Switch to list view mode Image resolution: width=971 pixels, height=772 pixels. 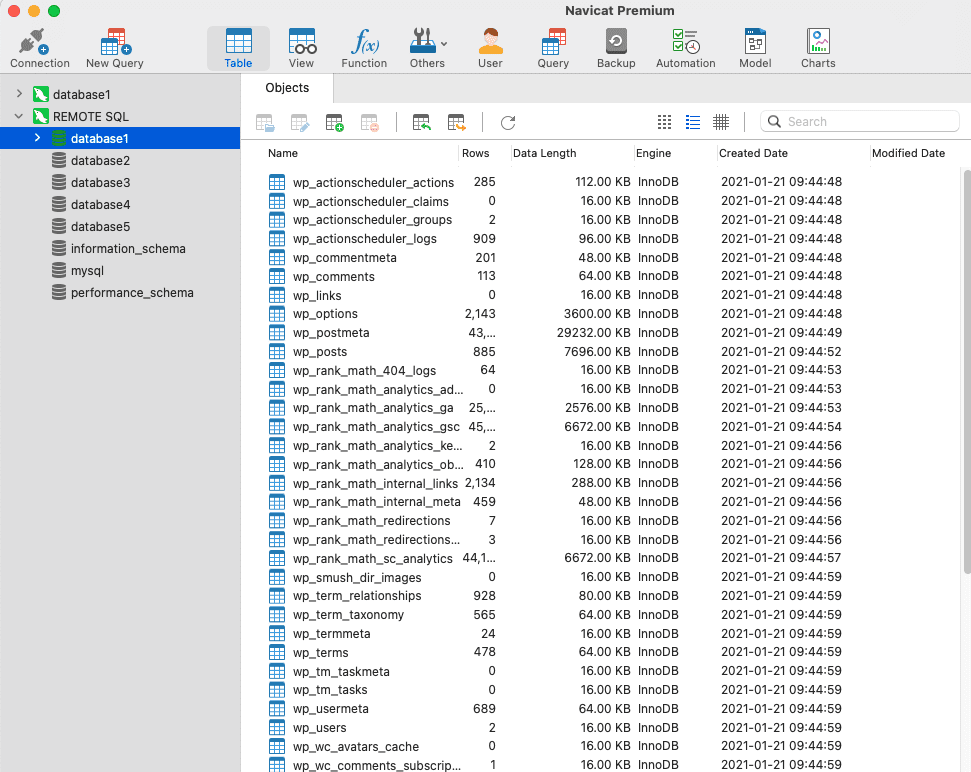click(693, 122)
